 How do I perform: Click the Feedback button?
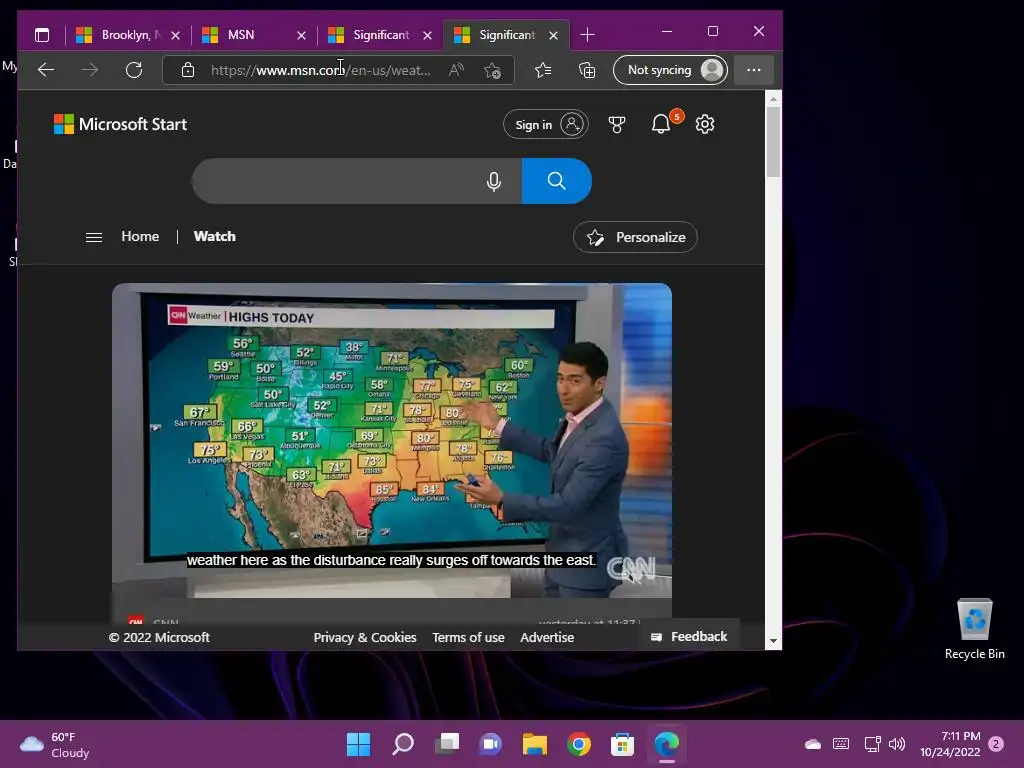(x=689, y=637)
